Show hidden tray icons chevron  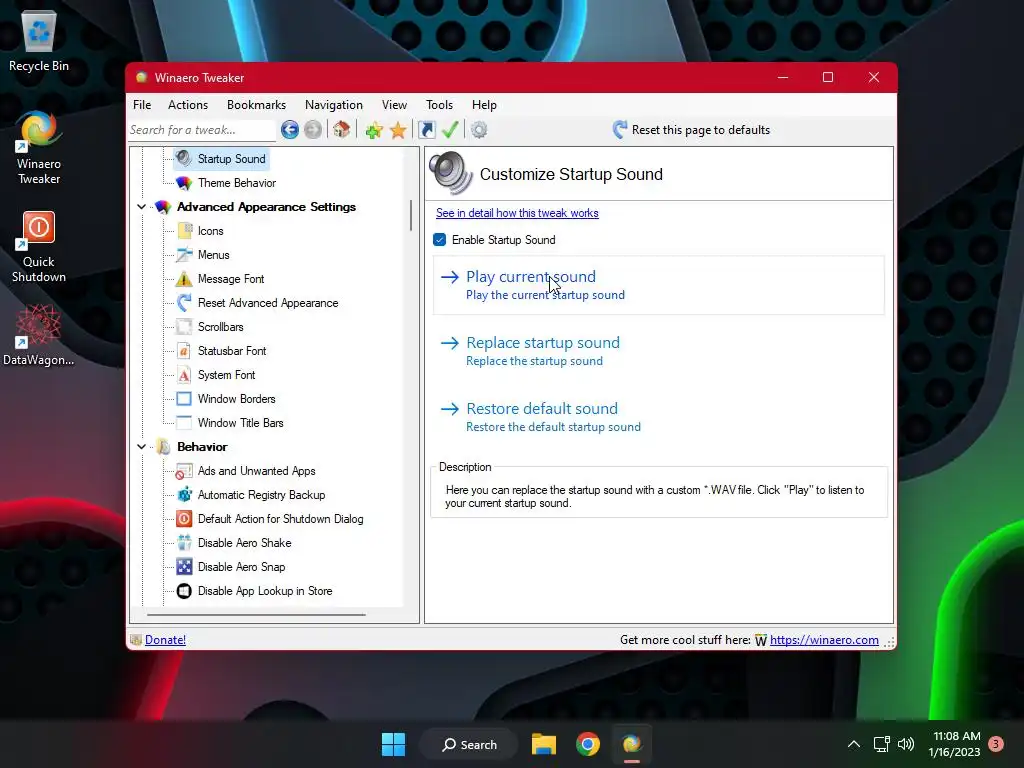(x=854, y=744)
